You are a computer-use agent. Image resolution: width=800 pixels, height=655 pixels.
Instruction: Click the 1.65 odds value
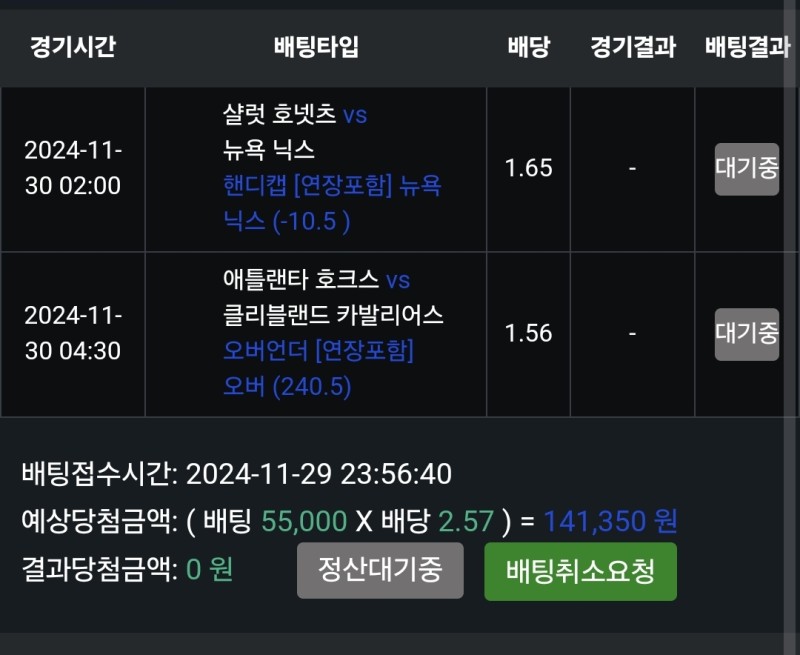coord(528,168)
